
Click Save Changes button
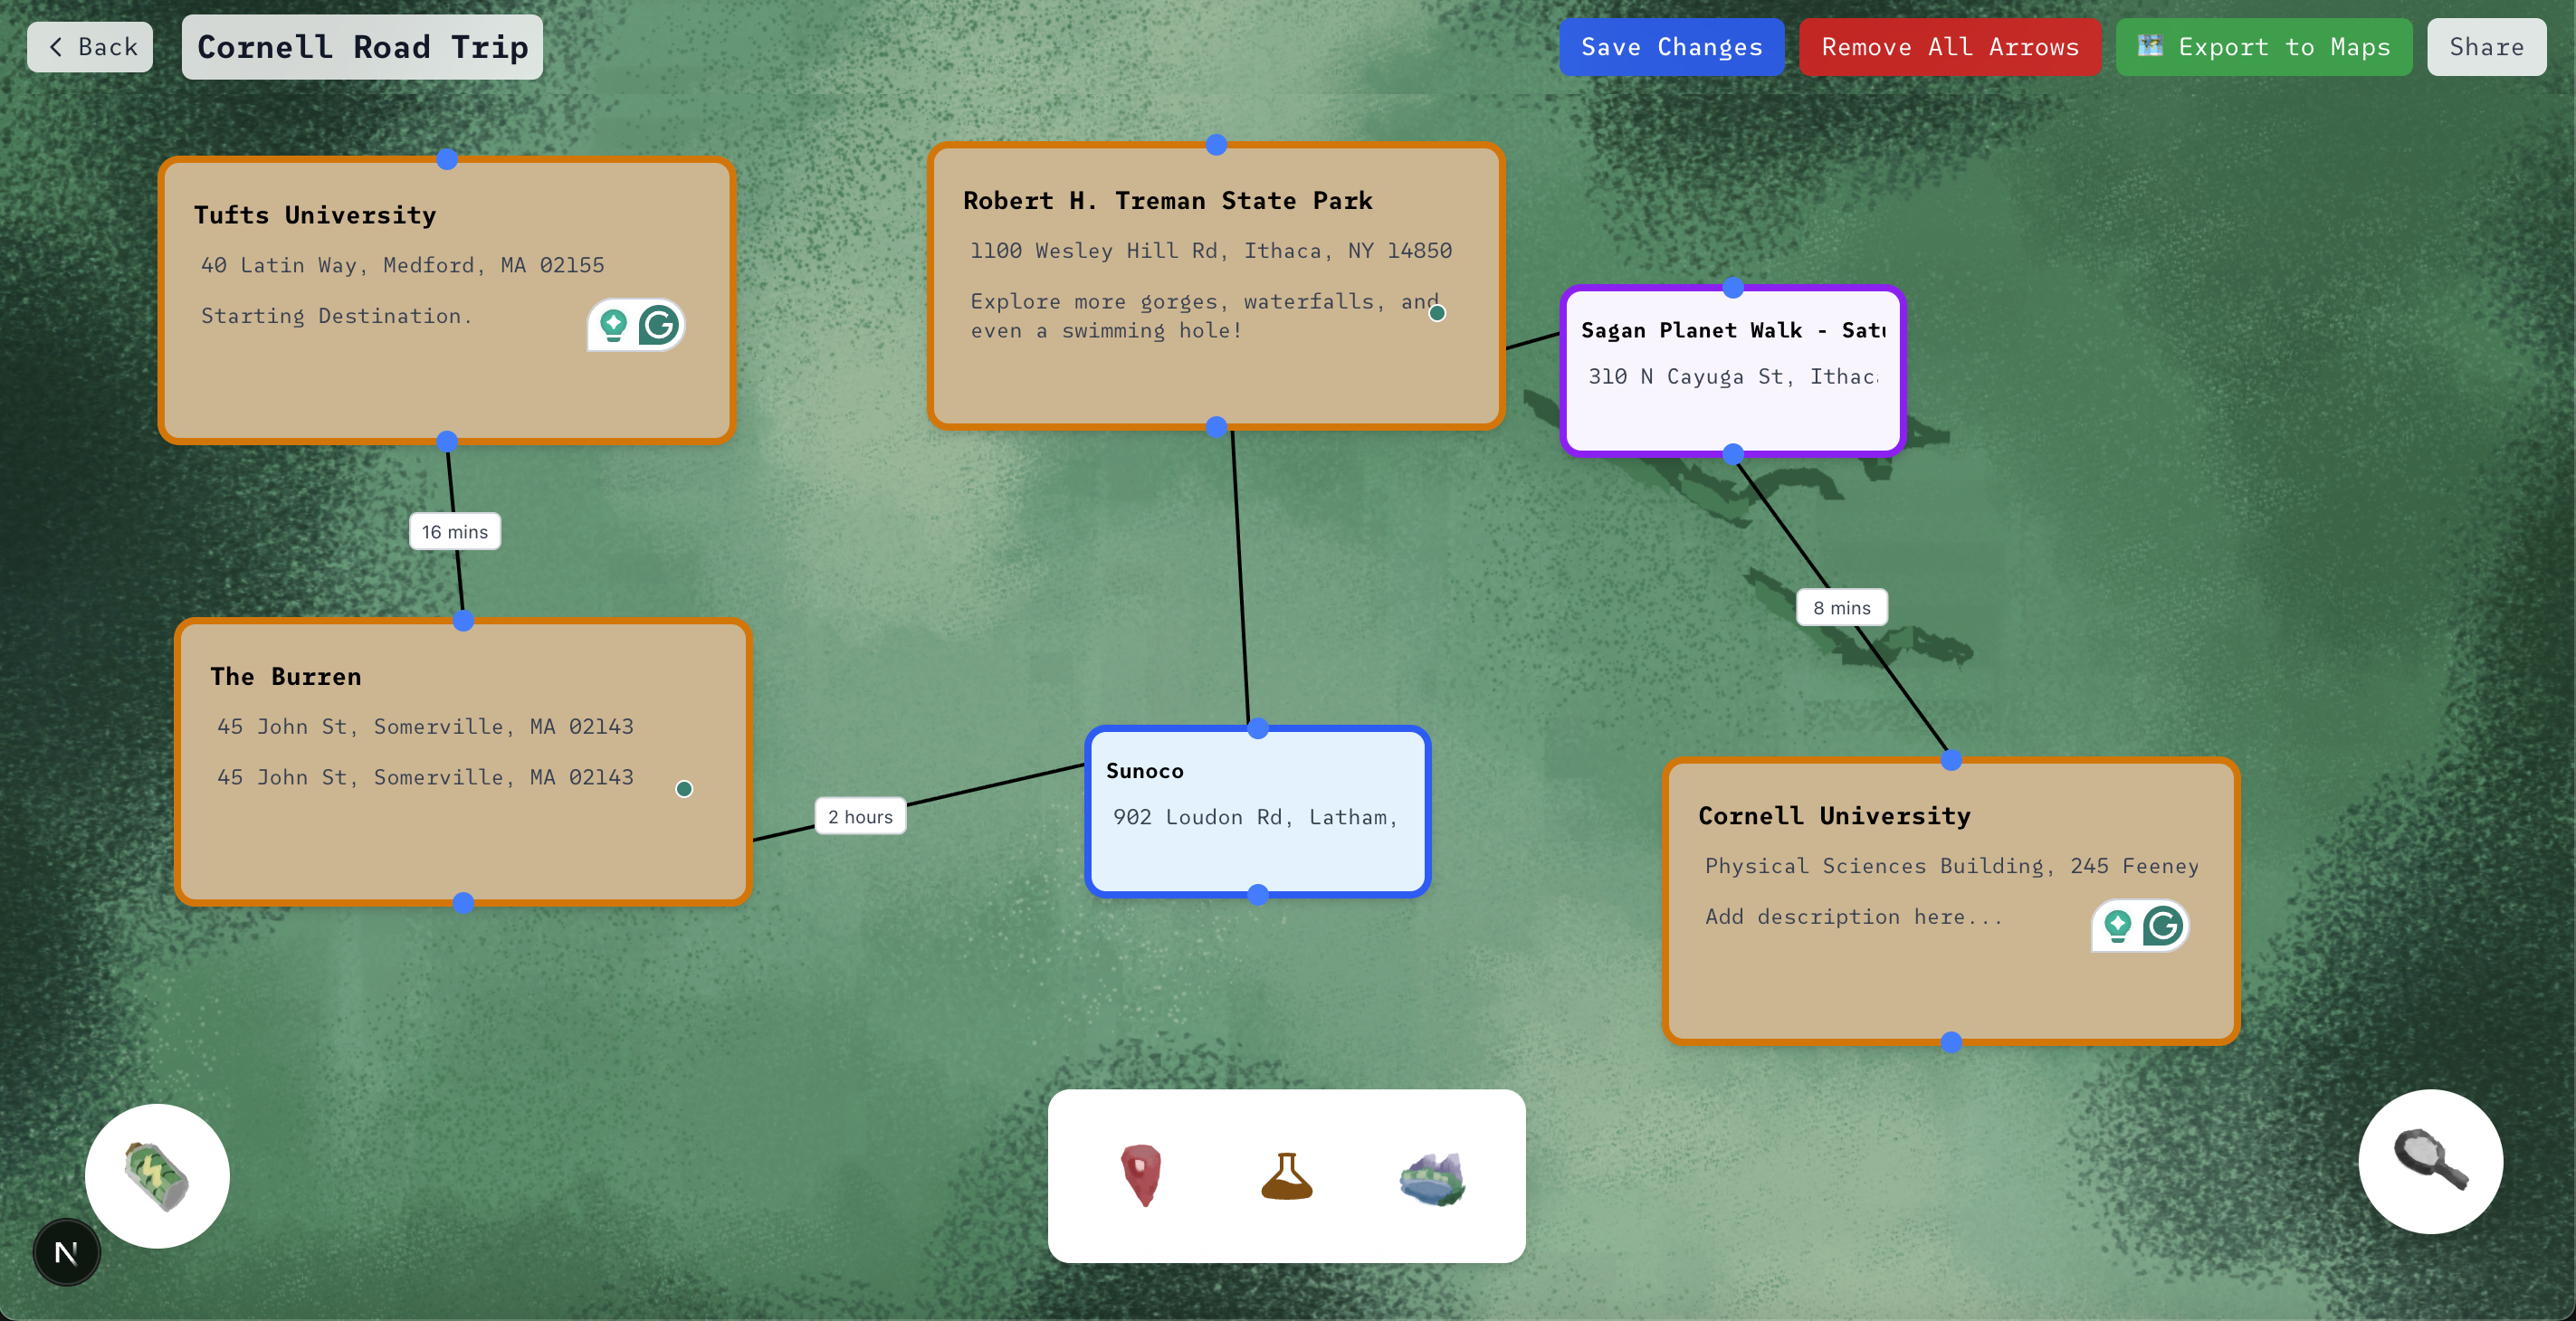click(1671, 47)
